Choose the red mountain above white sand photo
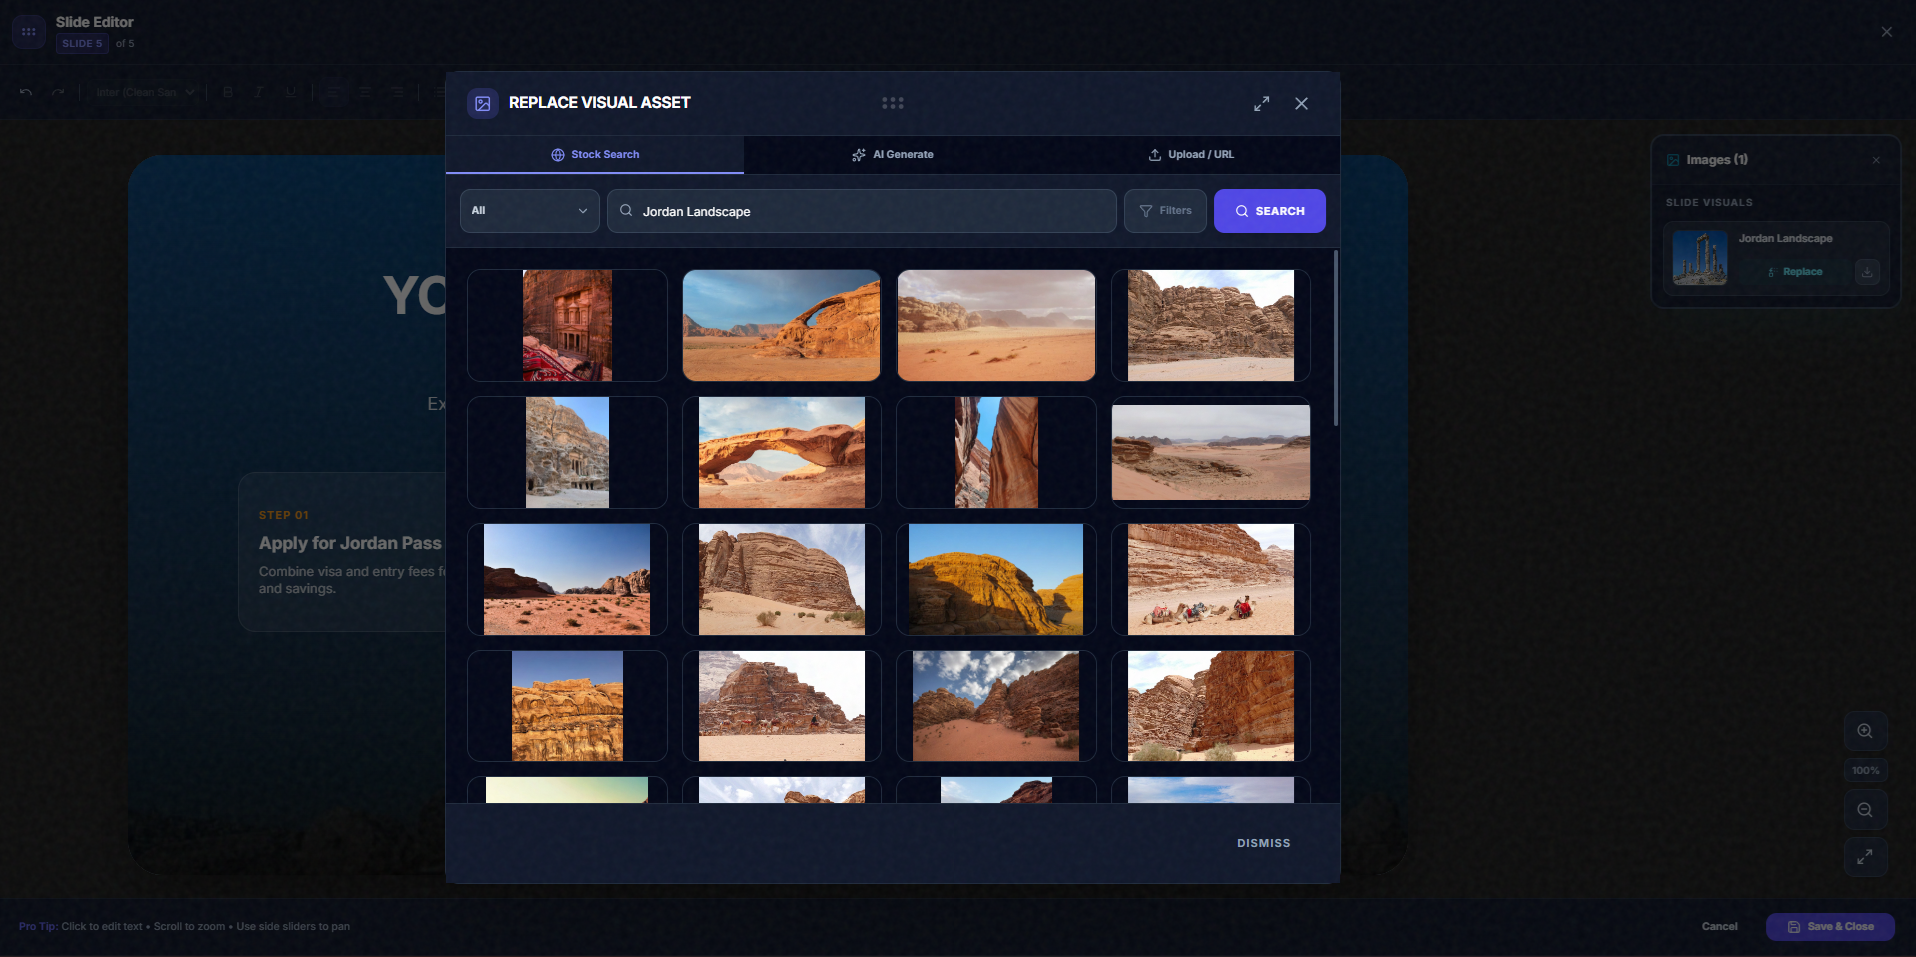 click(782, 706)
